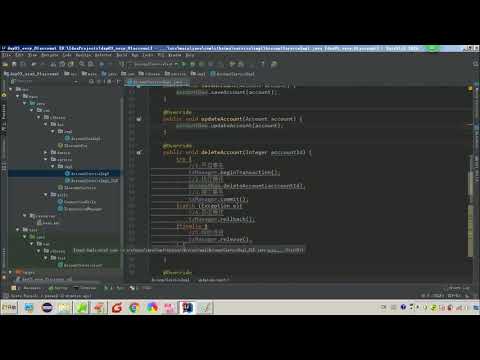The height and width of the screenshot is (360, 480).
Task: Click the Build project hammer icon
Action: point(122,64)
